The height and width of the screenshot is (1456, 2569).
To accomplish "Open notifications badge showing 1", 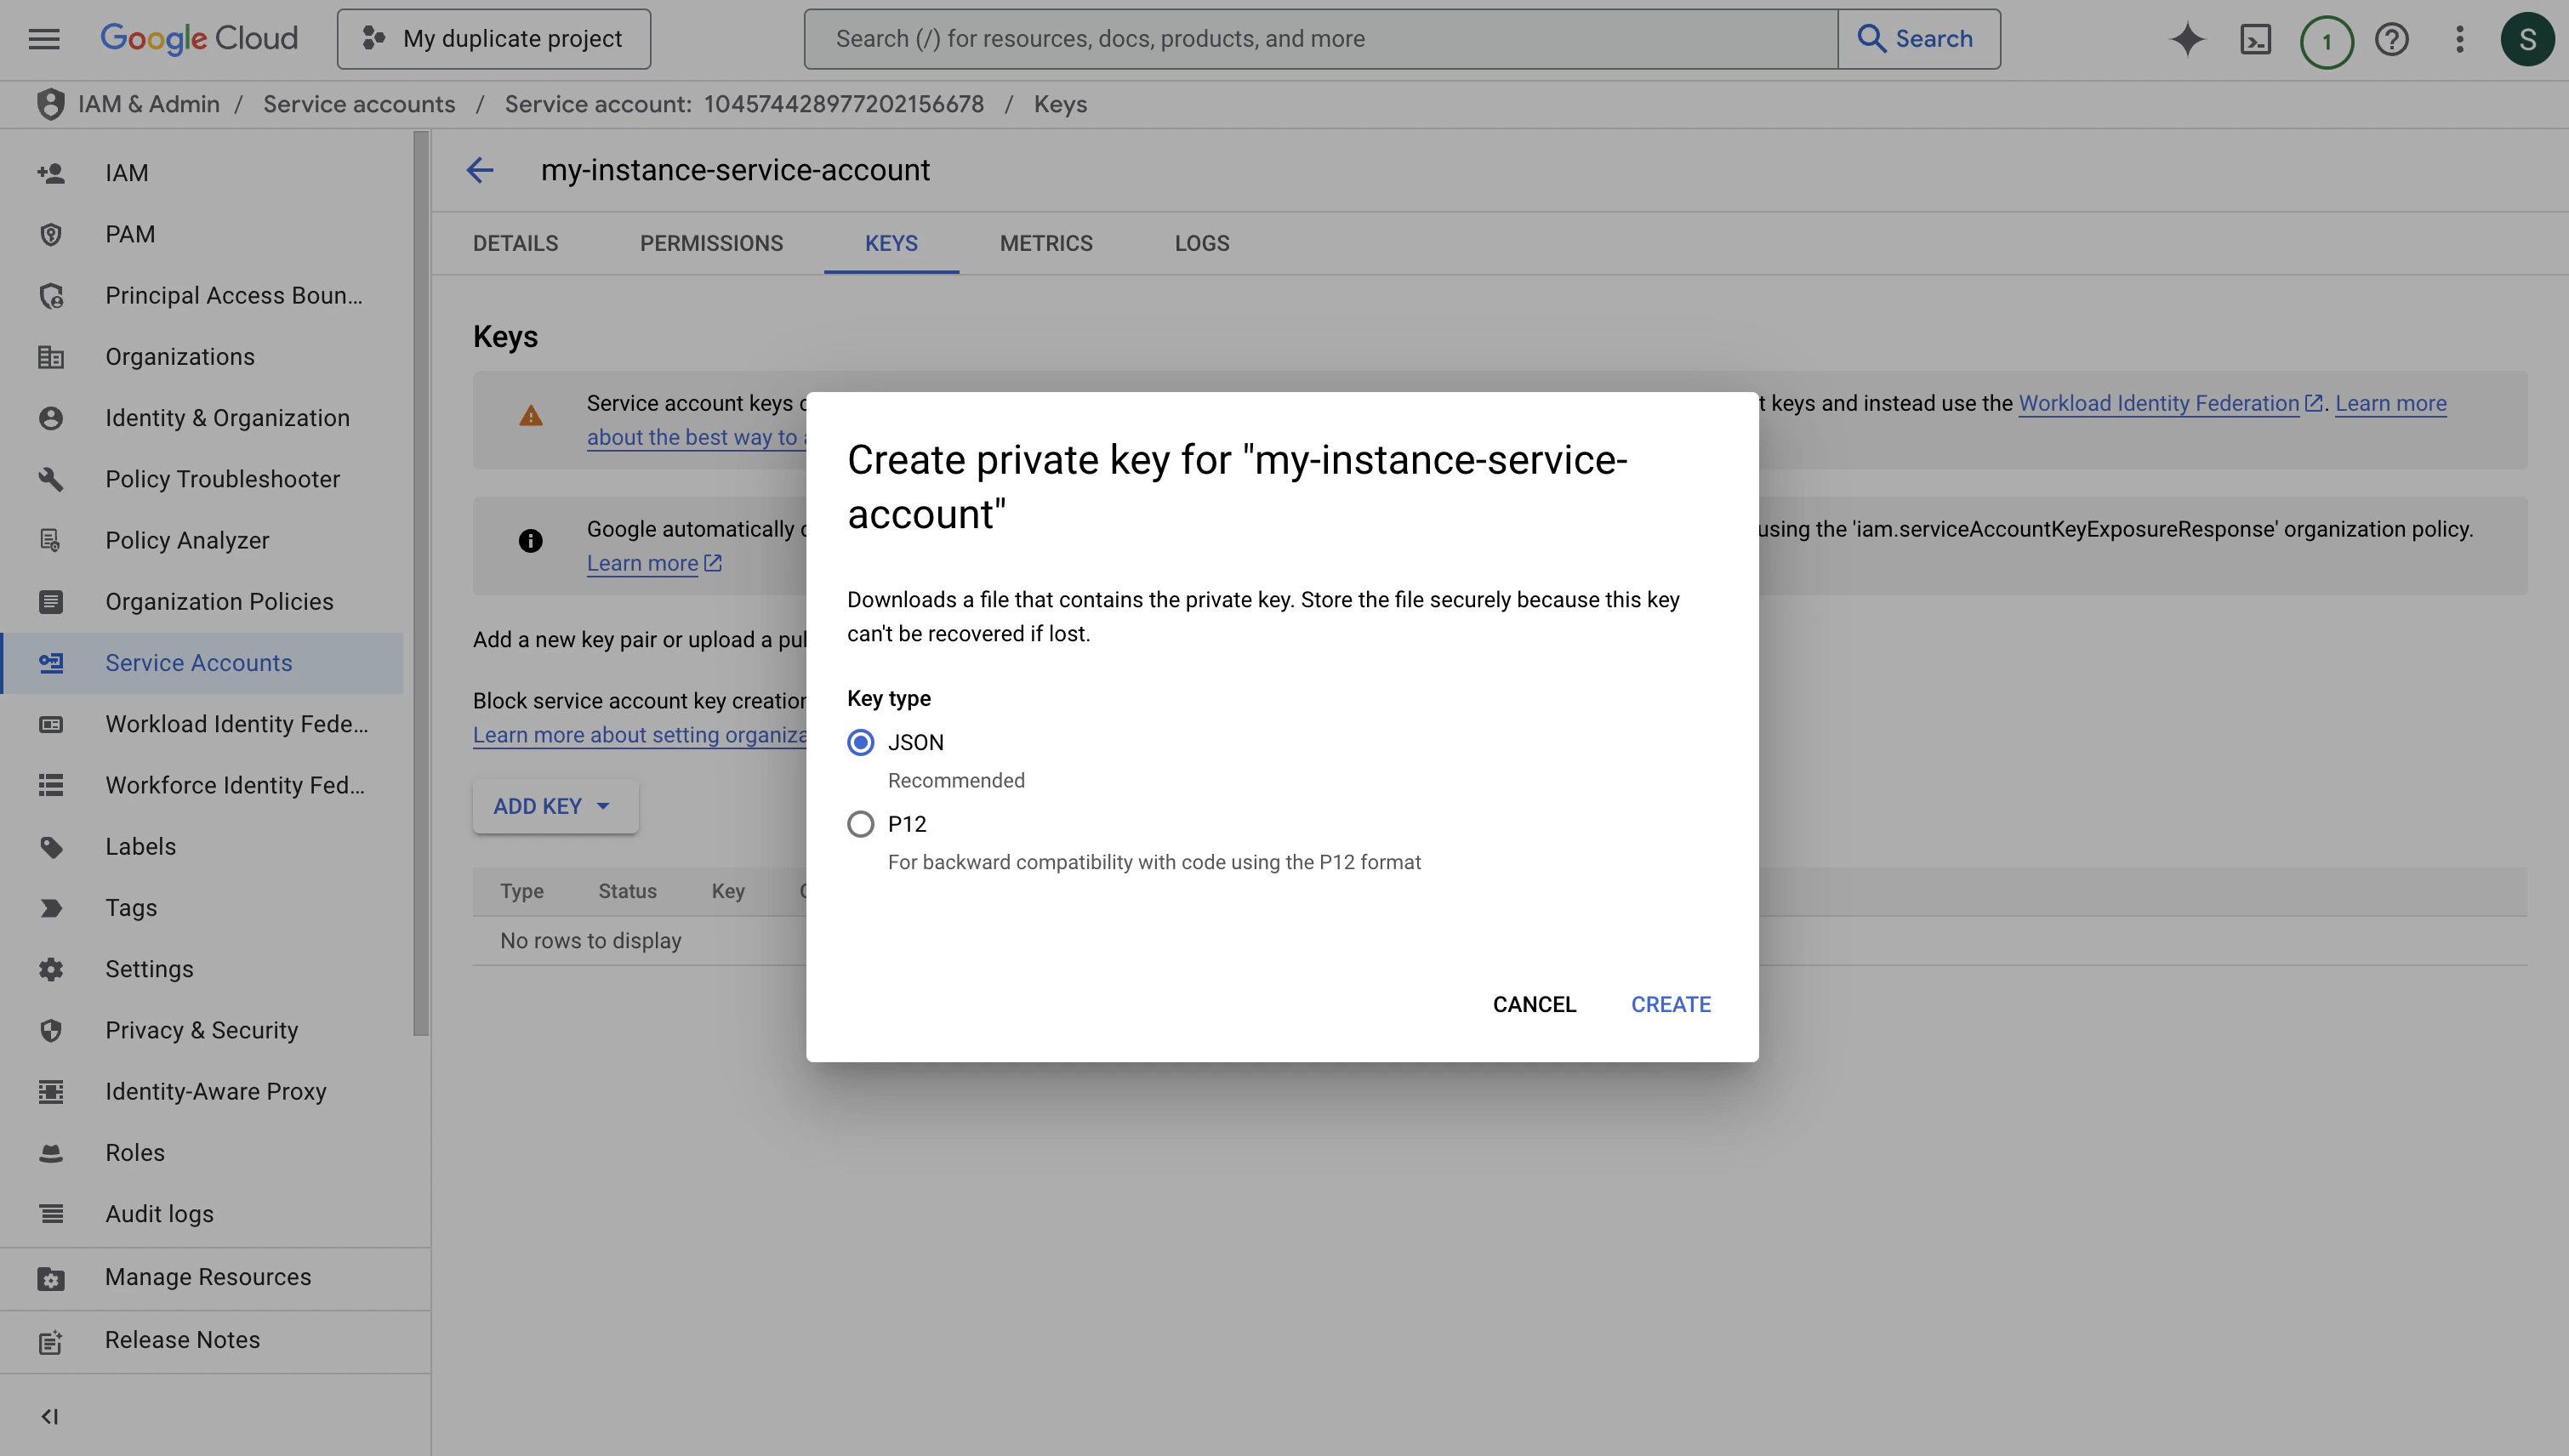I will point(2326,41).
